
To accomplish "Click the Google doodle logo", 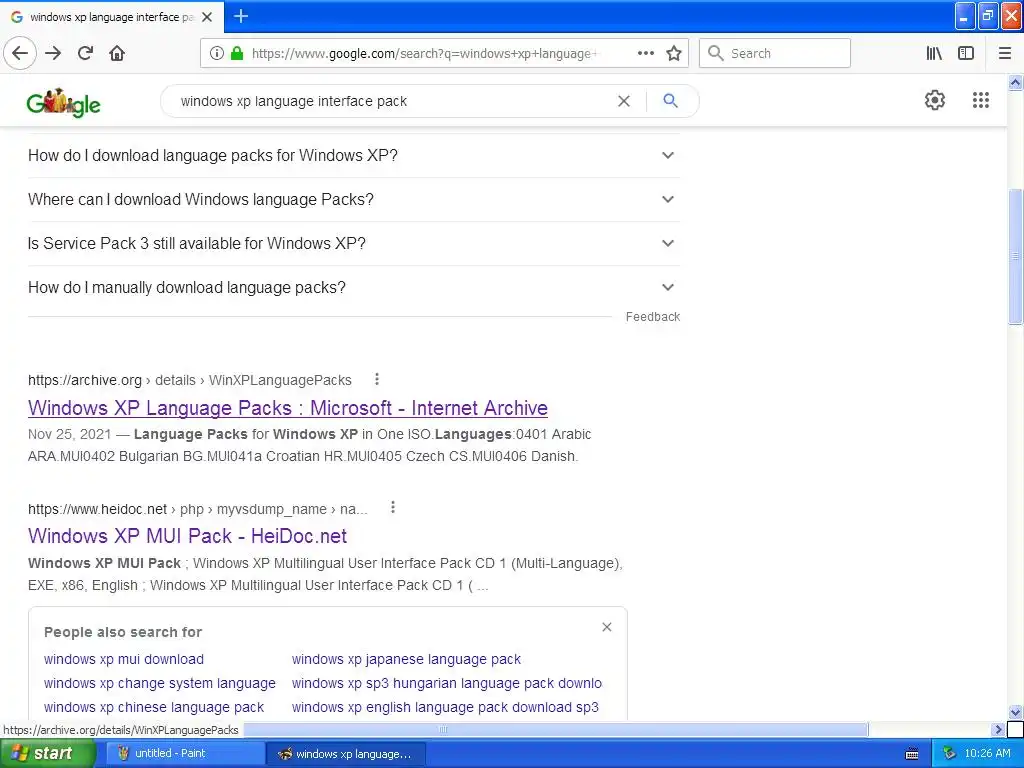I will point(63,103).
